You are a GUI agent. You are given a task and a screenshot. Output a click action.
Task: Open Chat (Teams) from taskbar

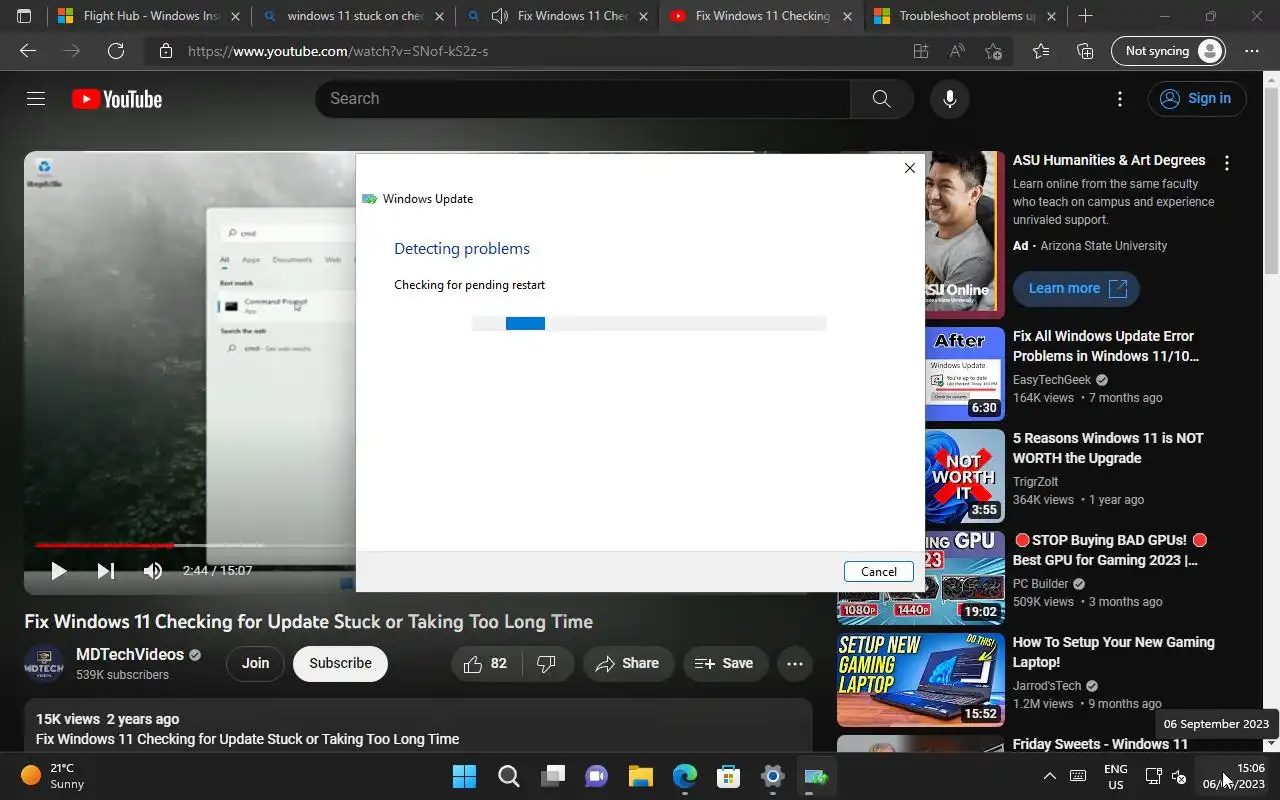click(597, 776)
